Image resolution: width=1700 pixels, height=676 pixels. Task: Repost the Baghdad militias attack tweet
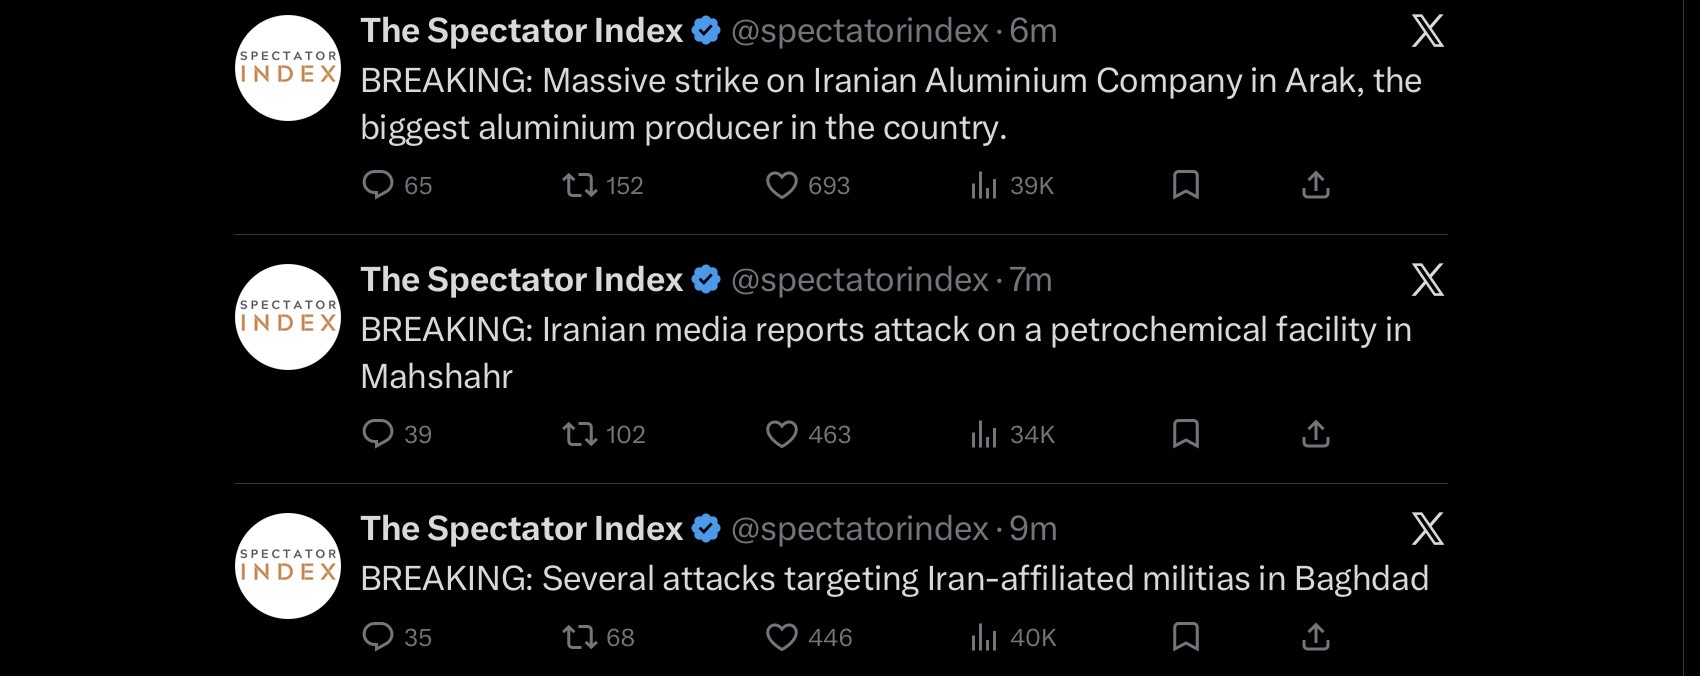tap(580, 637)
